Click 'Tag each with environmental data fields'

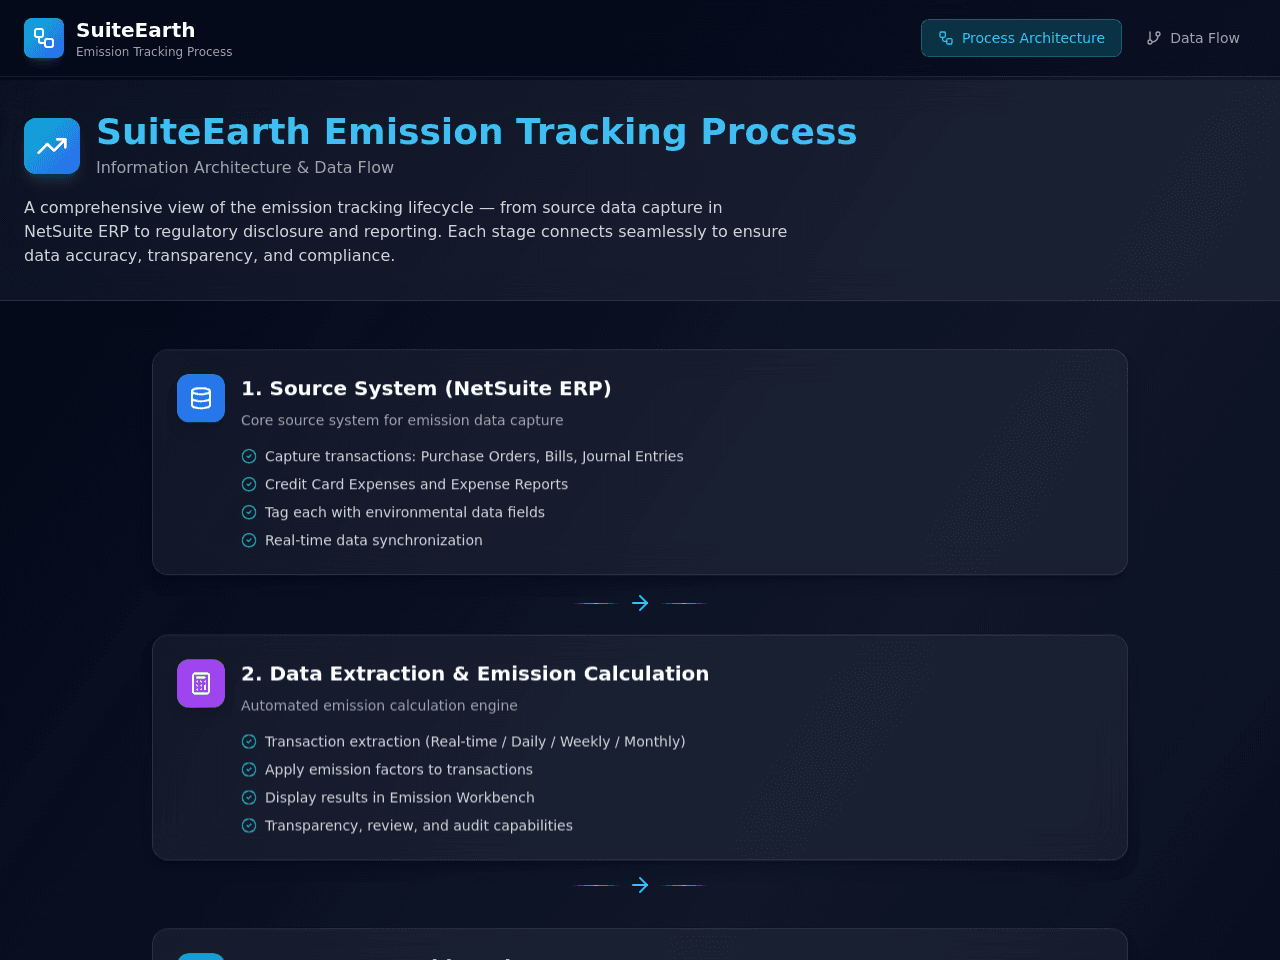pos(405,512)
